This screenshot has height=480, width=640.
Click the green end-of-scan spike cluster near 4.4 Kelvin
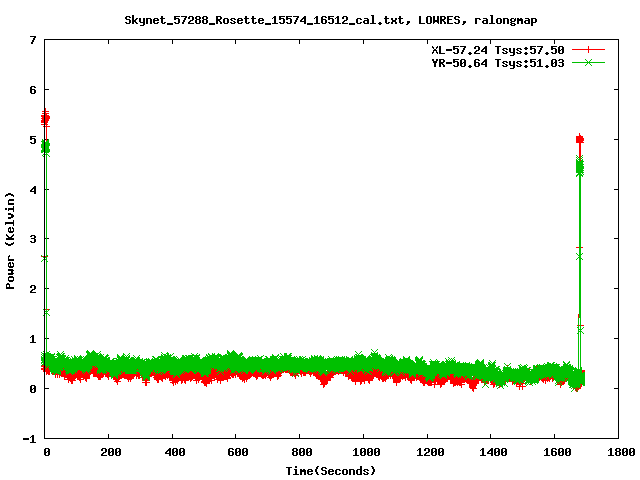click(580, 167)
